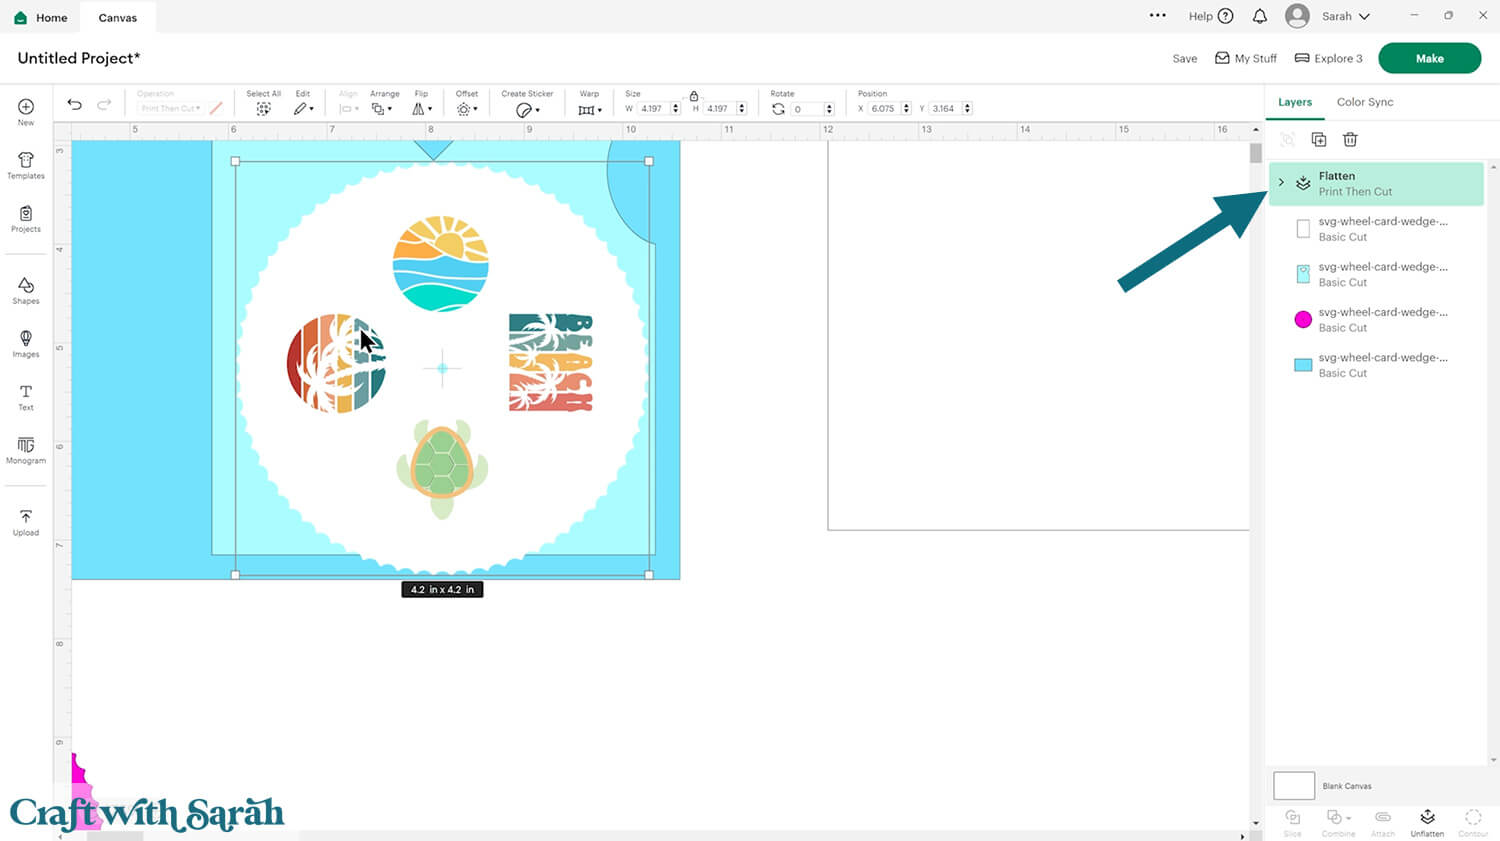Screen dimensions: 1500x841
Task: Select the magenta circle layer swatch
Action: coord(1303,319)
